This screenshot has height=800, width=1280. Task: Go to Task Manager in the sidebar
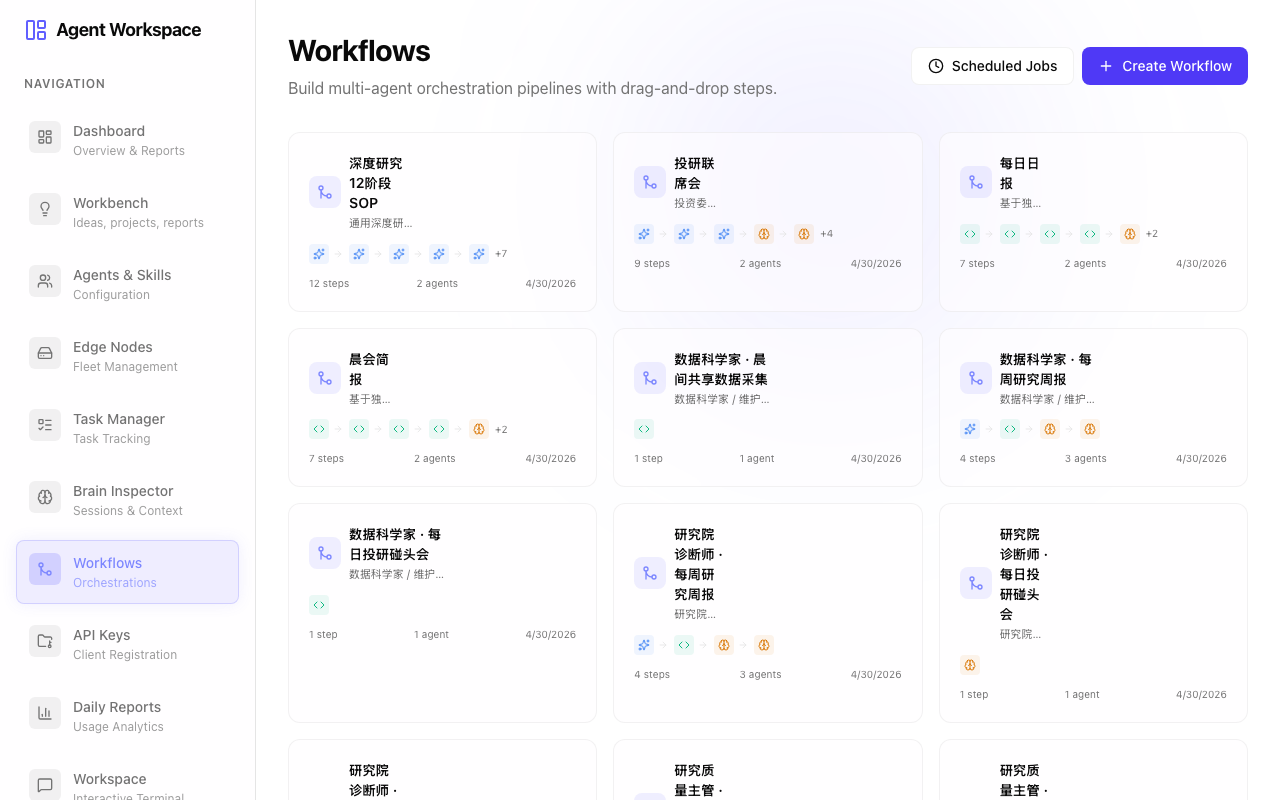pyautogui.click(x=127, y=428)
